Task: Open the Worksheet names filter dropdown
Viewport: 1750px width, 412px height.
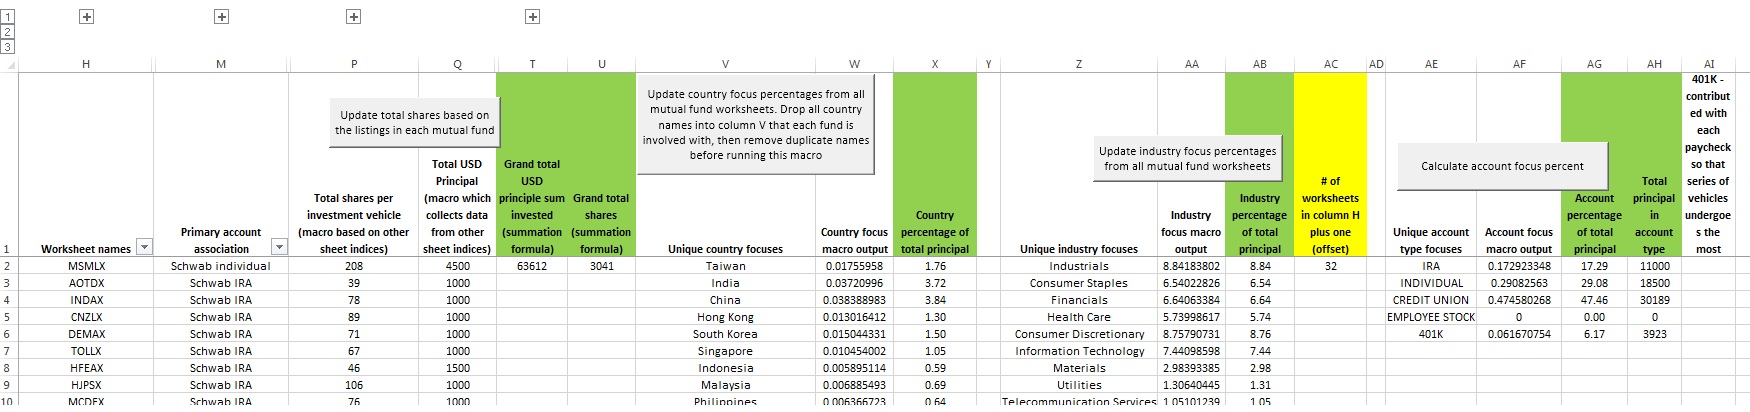Action: coord(144,248)
